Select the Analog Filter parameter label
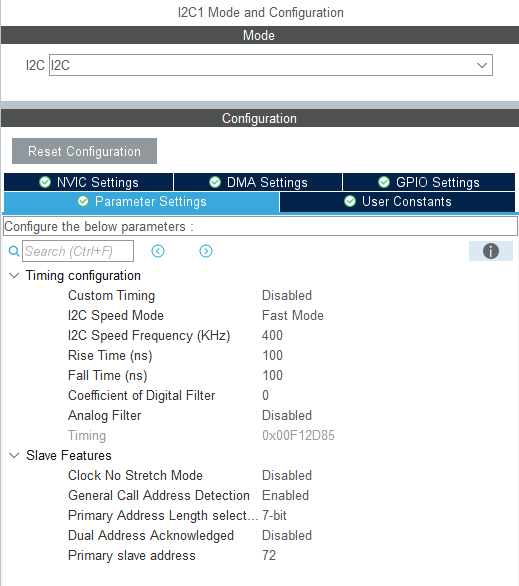Viewport: 519px width, 586px height. click(x=105, y=416)
